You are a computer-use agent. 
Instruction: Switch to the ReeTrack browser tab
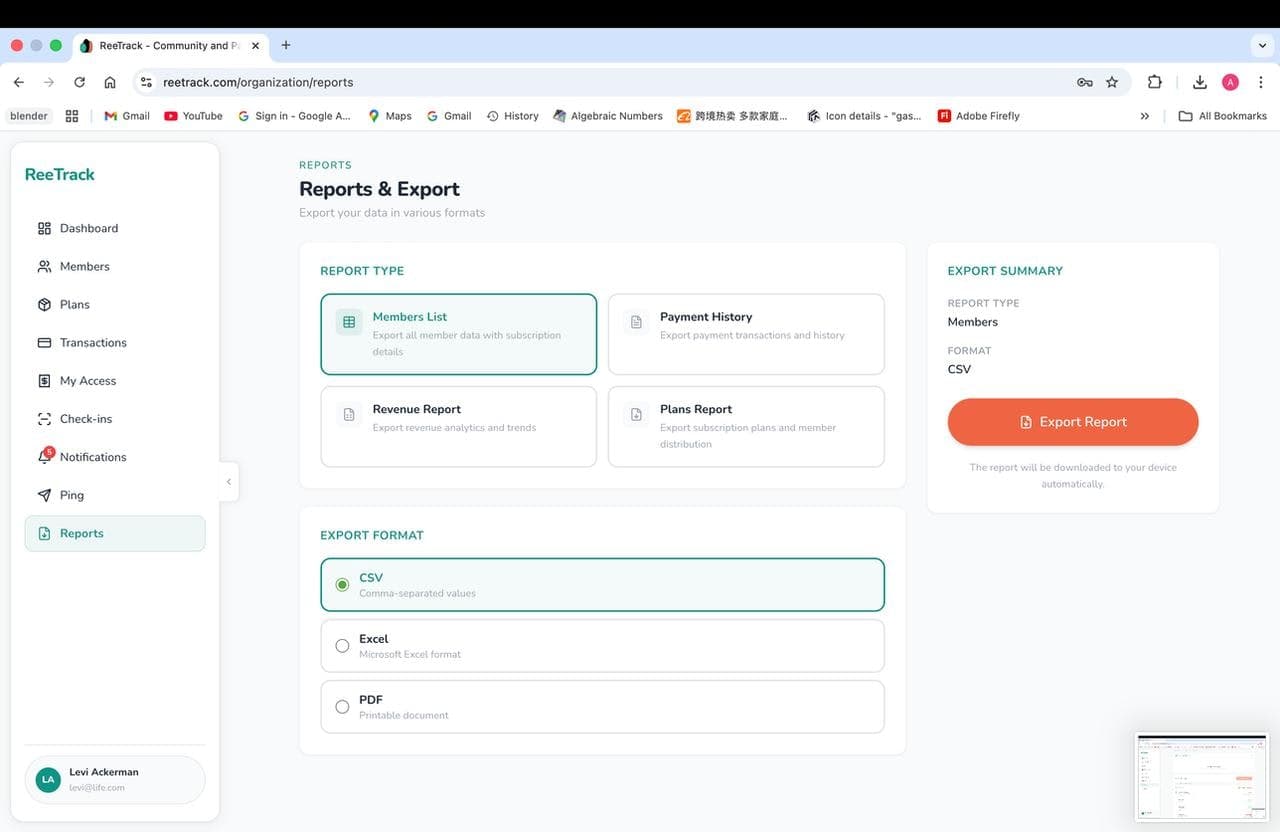pos(165,45)
